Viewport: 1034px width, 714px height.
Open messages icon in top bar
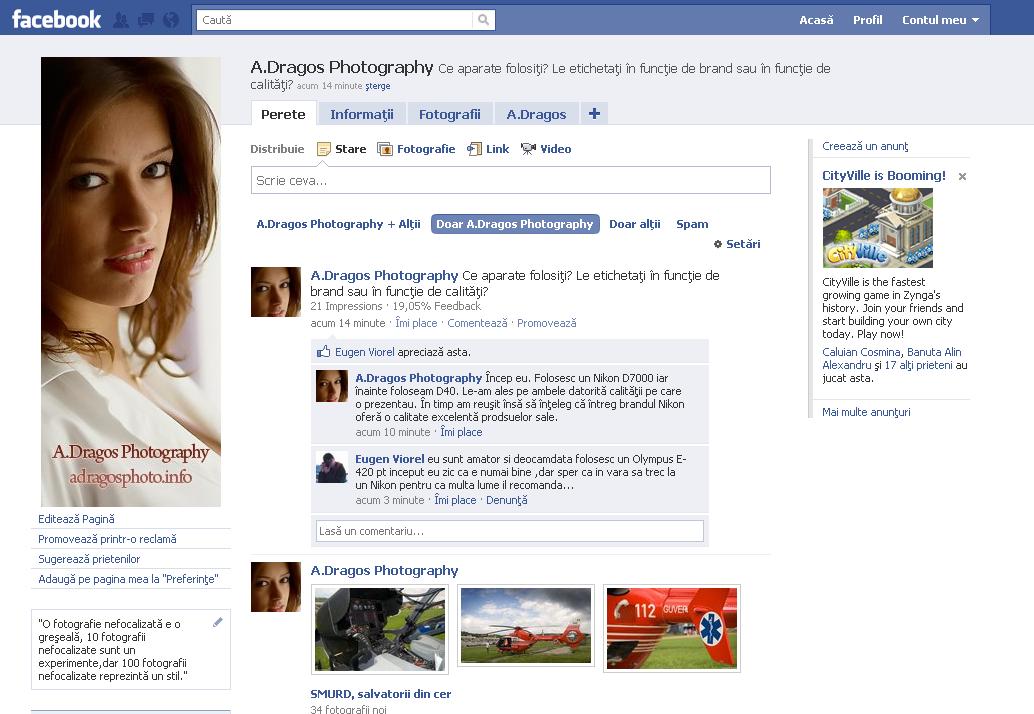click(145, 20)
